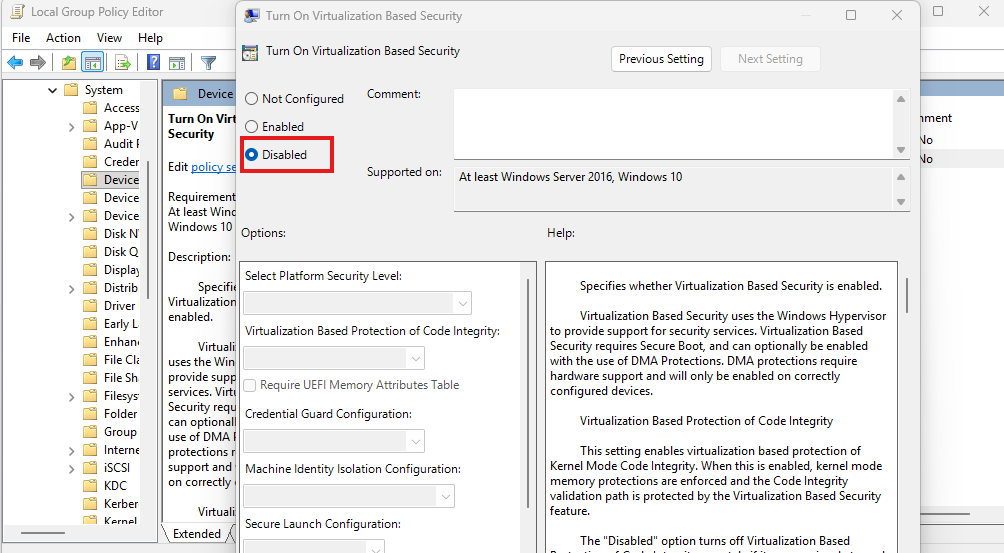The width and height of the screenshot is (1004, 553).
Task: Tick Require UEFI Memory Attributes Table checkbox
Action: (x=250, y=385)
